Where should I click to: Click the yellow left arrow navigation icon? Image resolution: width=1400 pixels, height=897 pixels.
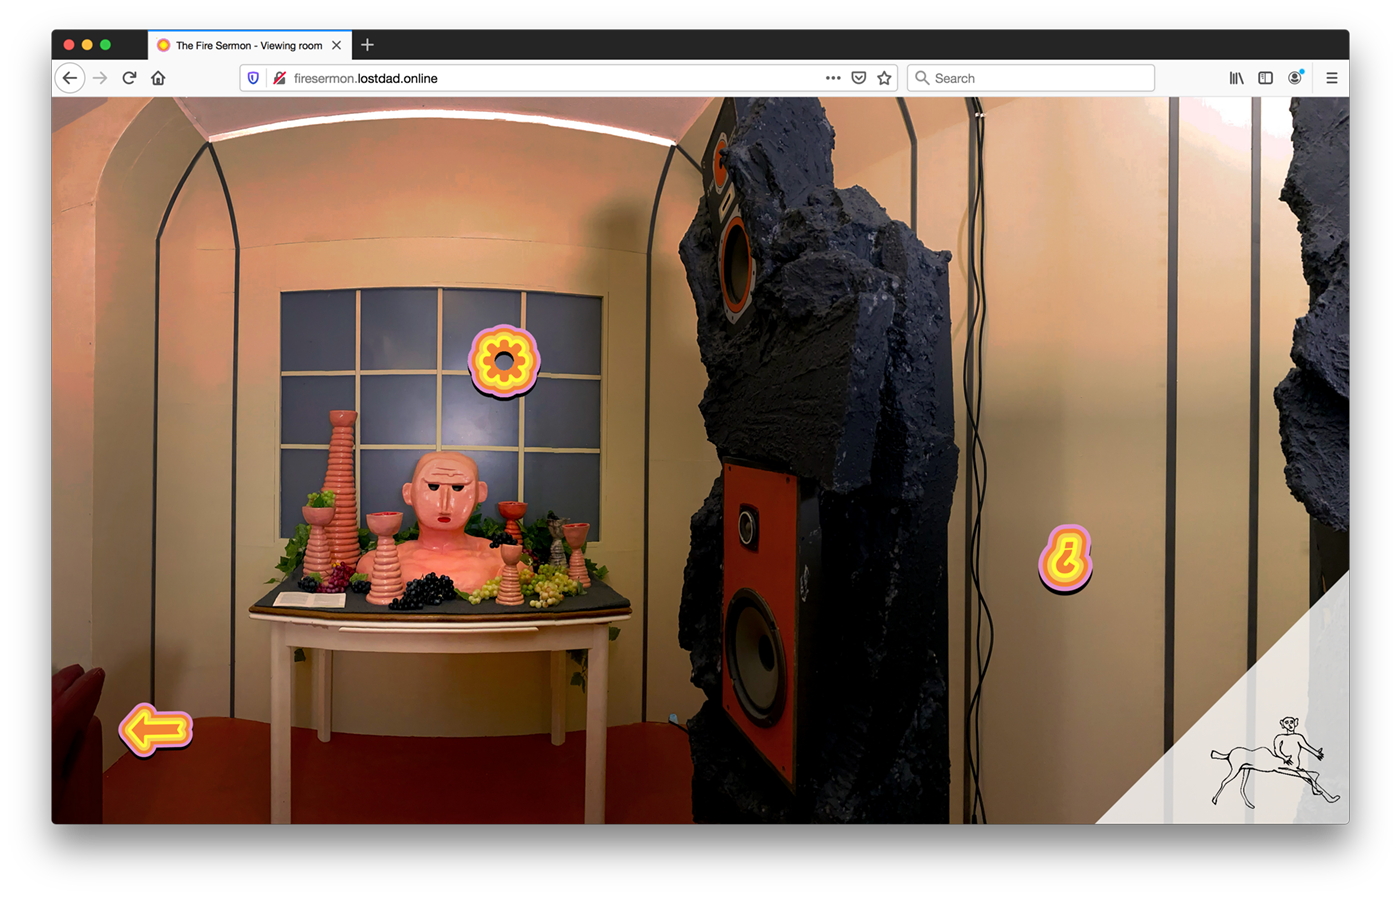tap(156, 729)
